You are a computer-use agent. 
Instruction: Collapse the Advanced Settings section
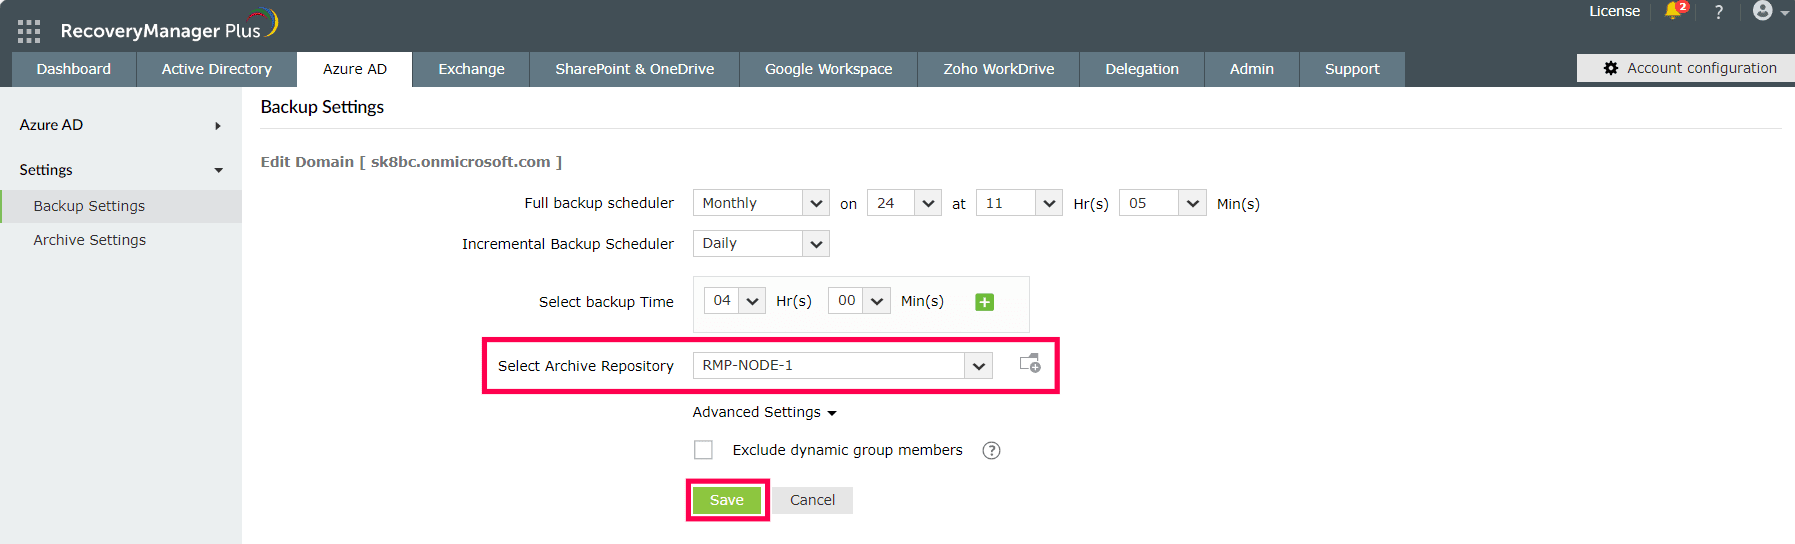[x=764, y=412]
